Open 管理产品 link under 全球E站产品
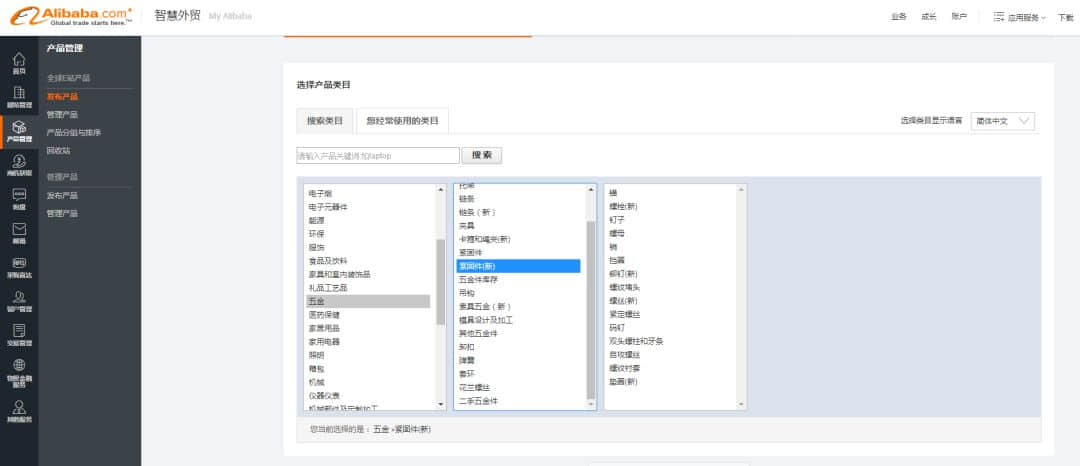The image size is (1080, 466). point(61,115)
